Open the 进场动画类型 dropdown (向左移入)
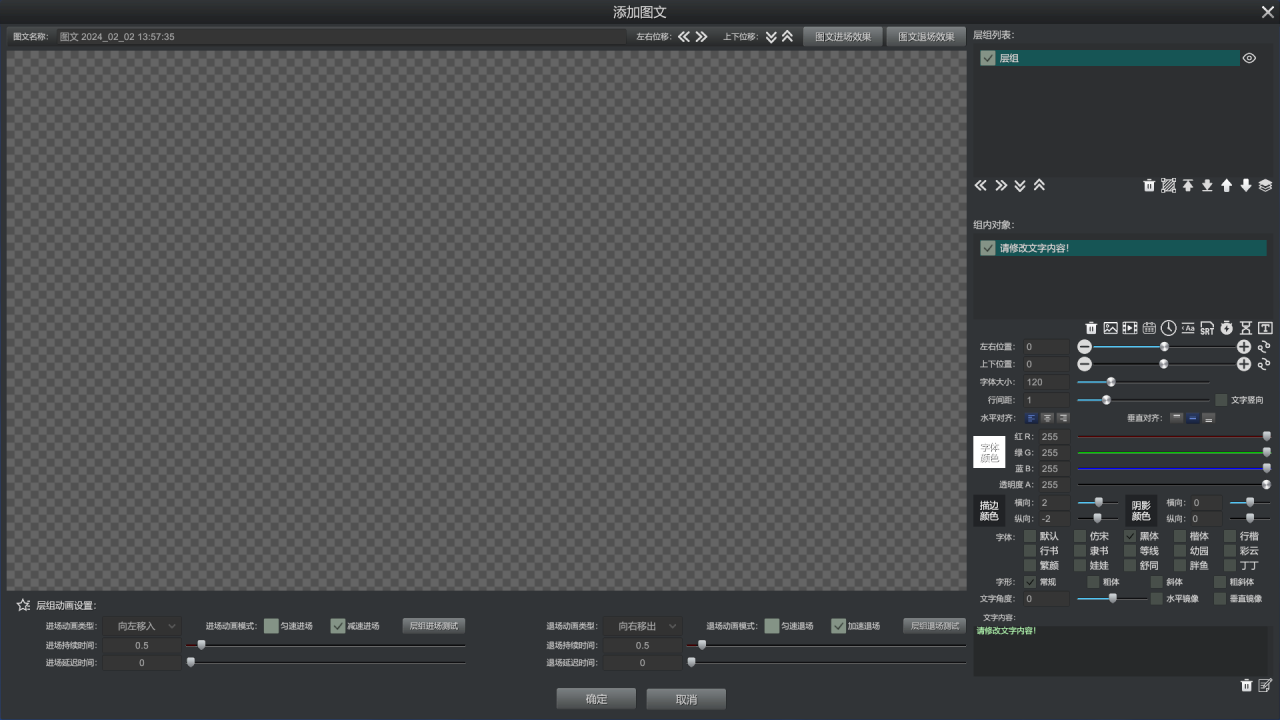This screenshot has height=720, width=1280. (142, 626)
